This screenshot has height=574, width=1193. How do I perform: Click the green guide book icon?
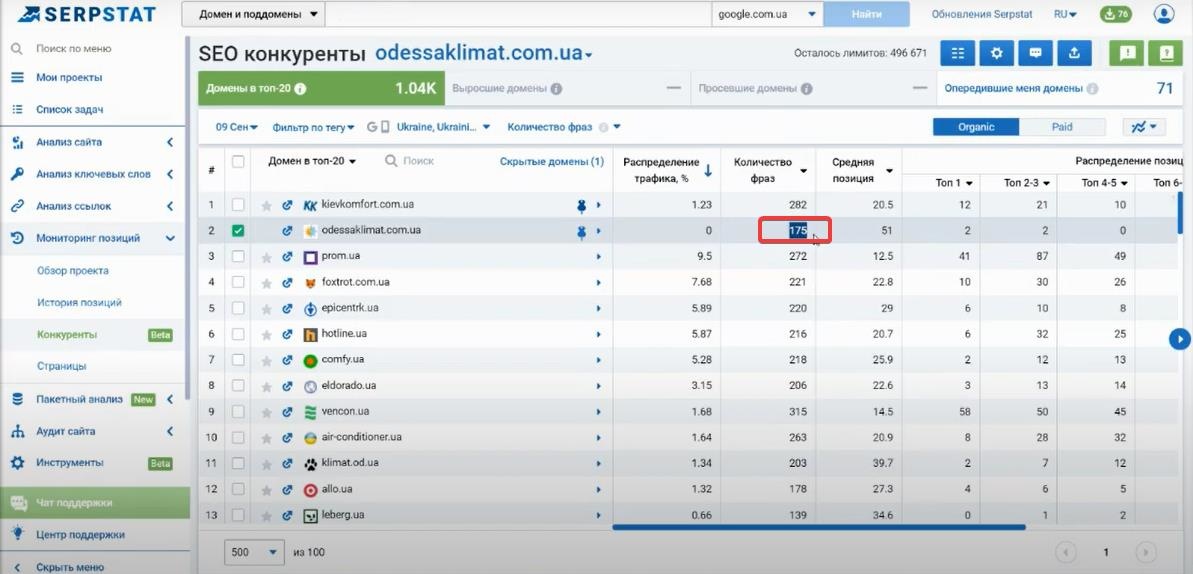click(1165, 53)
